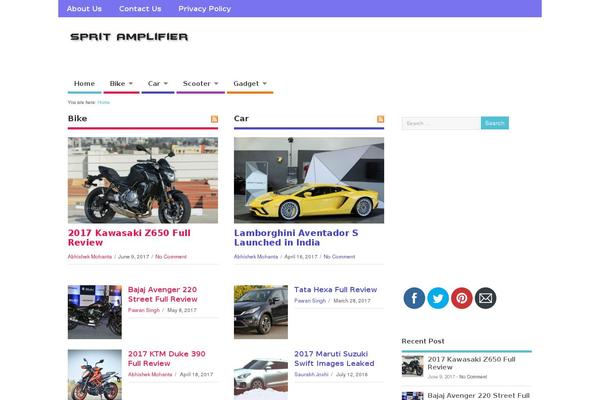The height and width of the screenshot is (400, 600).
Task: Open the KTM Duke 390 thumbnail
Action: 95,375
